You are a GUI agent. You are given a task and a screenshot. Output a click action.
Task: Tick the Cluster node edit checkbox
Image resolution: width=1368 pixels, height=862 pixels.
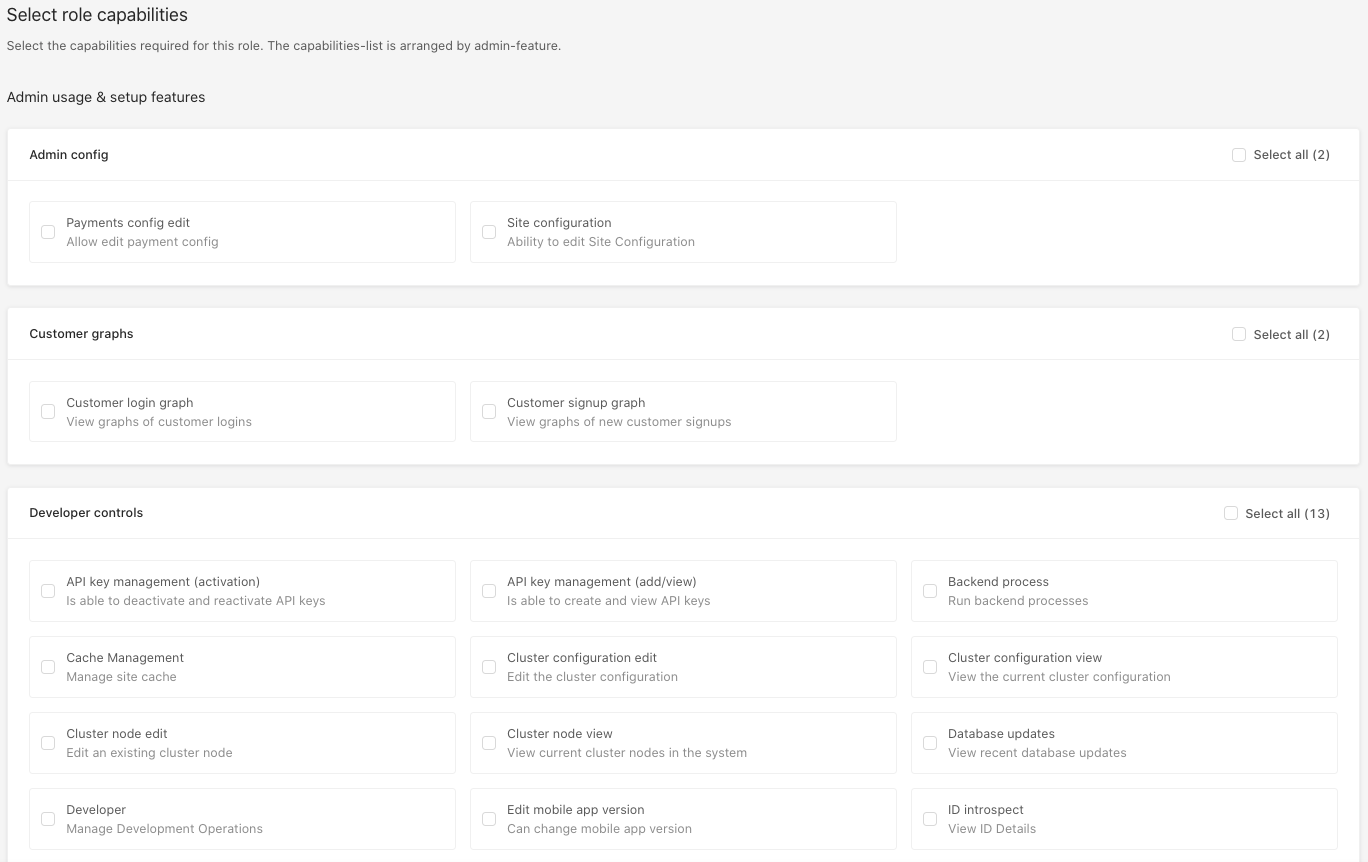48,743
